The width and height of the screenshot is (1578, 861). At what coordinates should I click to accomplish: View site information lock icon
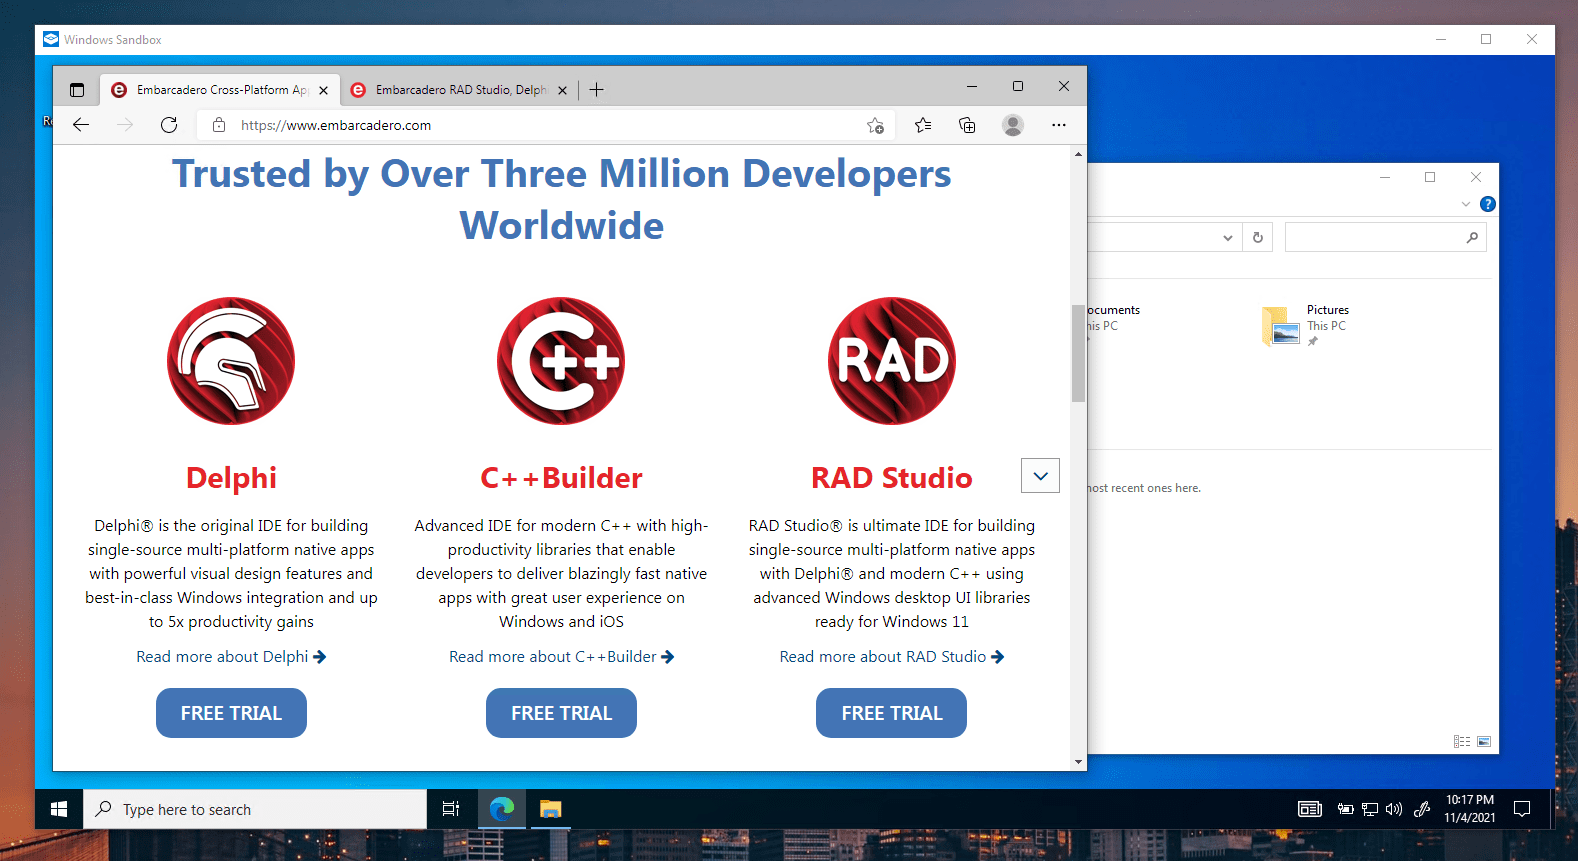pos(218,125)
